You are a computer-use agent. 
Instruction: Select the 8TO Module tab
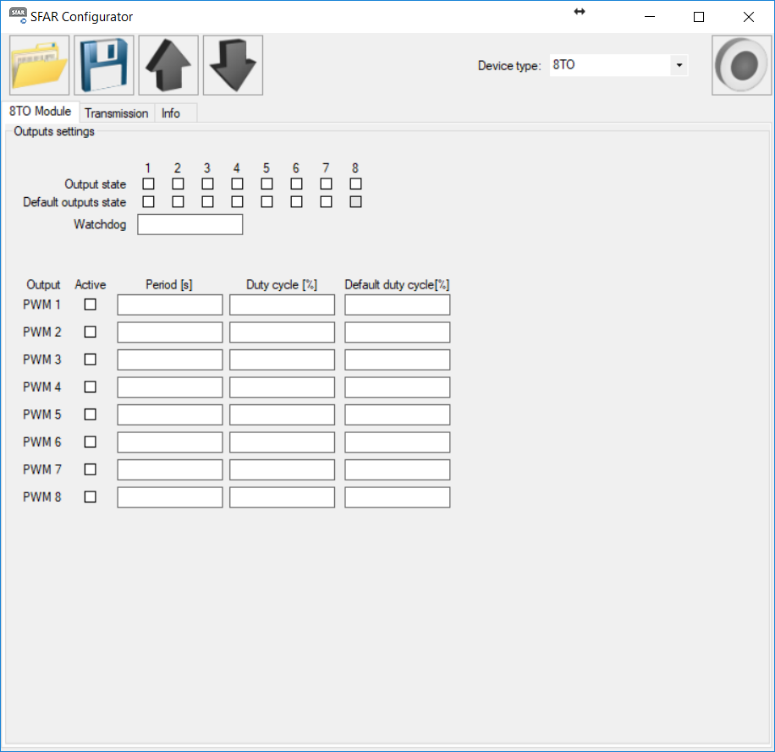tap(40, 112)
